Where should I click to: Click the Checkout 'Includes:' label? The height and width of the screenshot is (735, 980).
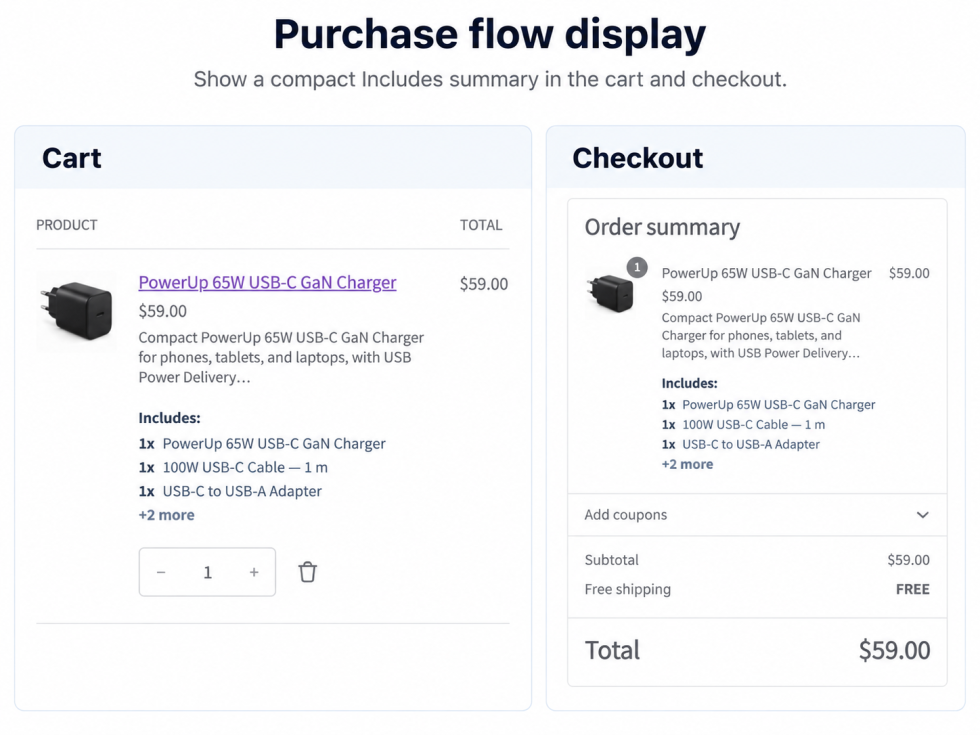[689, 383]
